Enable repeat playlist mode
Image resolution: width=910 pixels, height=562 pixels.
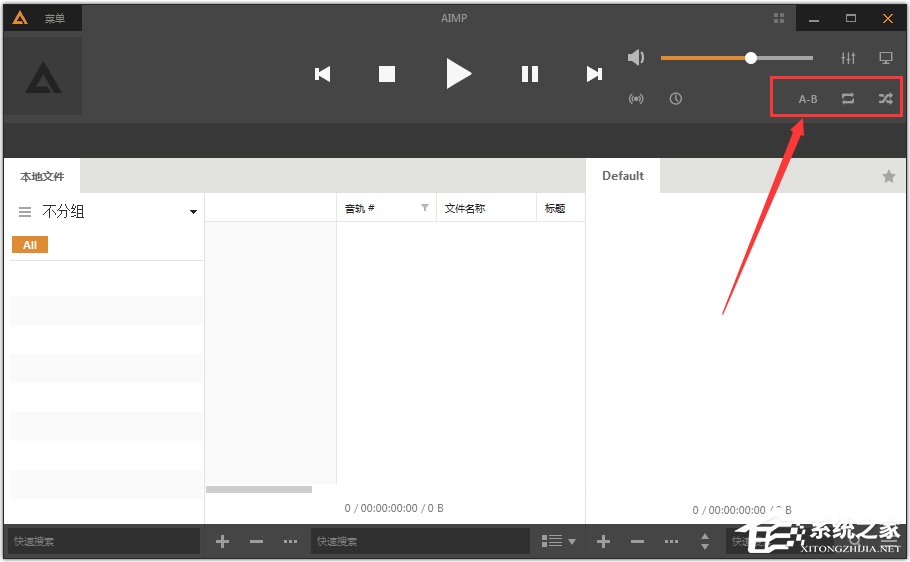coord(848,99)
